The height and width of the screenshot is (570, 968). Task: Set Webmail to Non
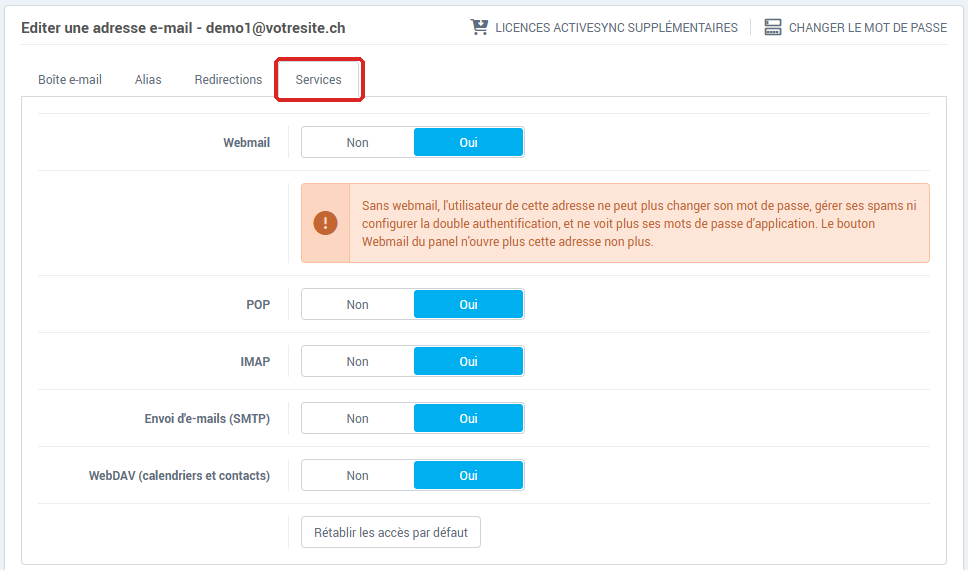pos(357,143)
